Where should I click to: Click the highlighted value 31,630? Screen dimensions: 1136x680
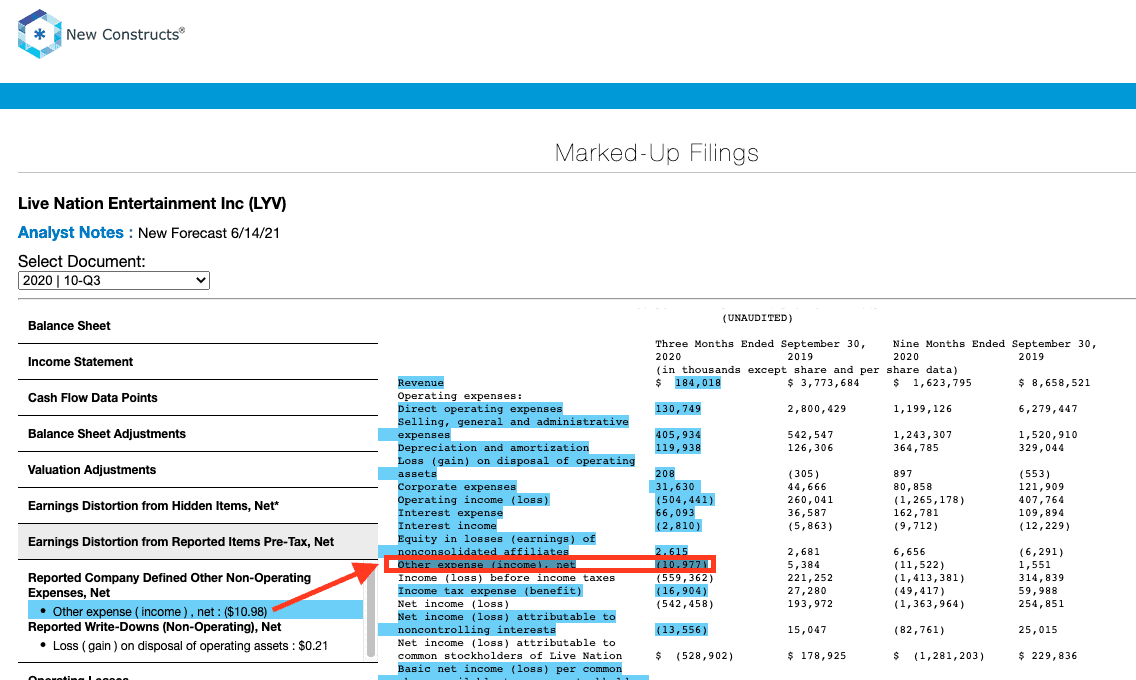[x=674, y=487]
